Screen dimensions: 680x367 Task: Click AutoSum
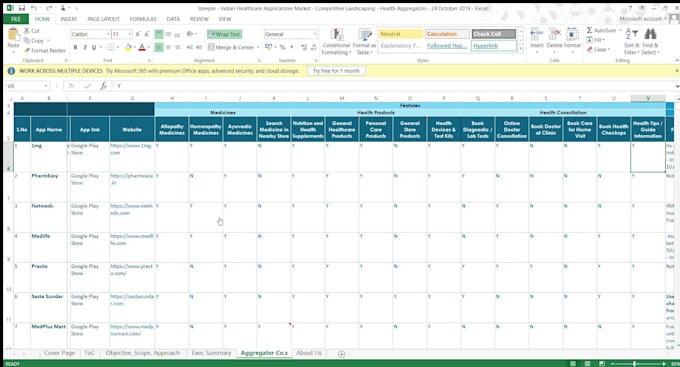coord(601,30)
